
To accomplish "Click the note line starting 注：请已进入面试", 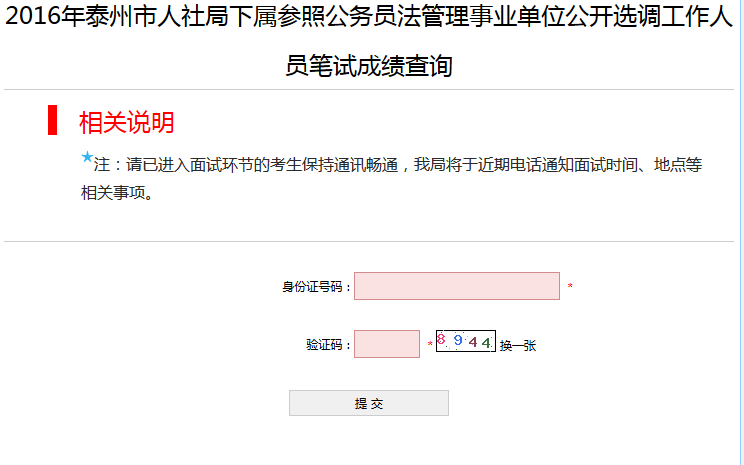I will point(398,165).
